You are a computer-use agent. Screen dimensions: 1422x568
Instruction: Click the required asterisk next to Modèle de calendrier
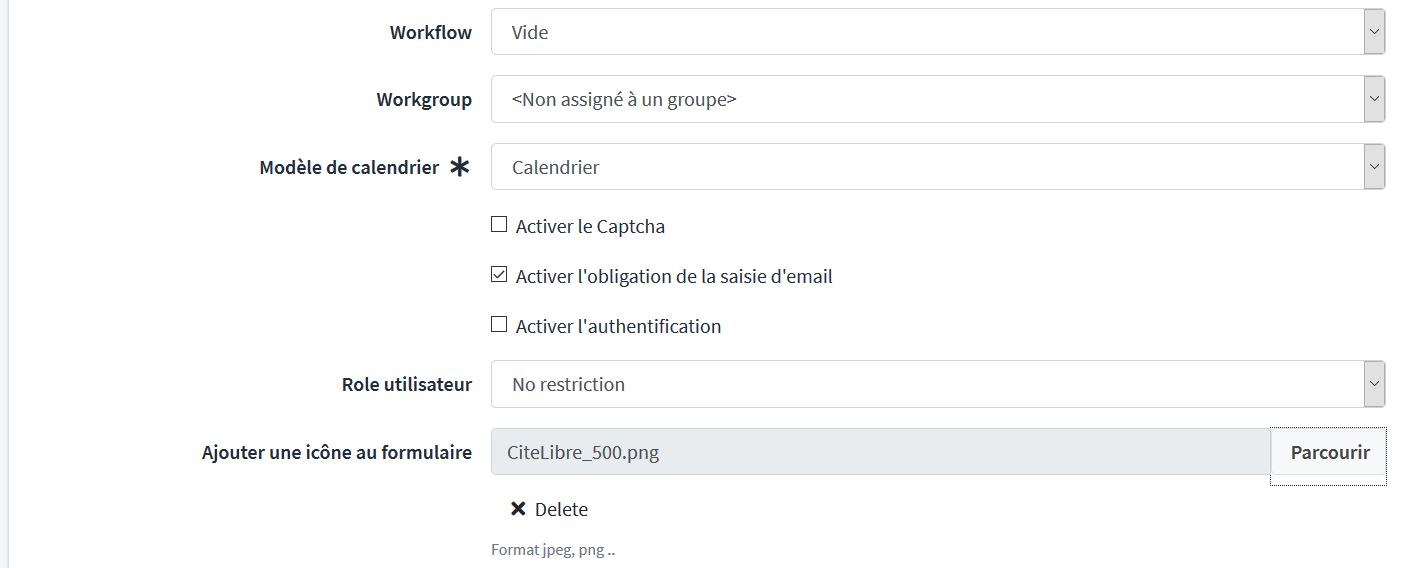[459, 167]
